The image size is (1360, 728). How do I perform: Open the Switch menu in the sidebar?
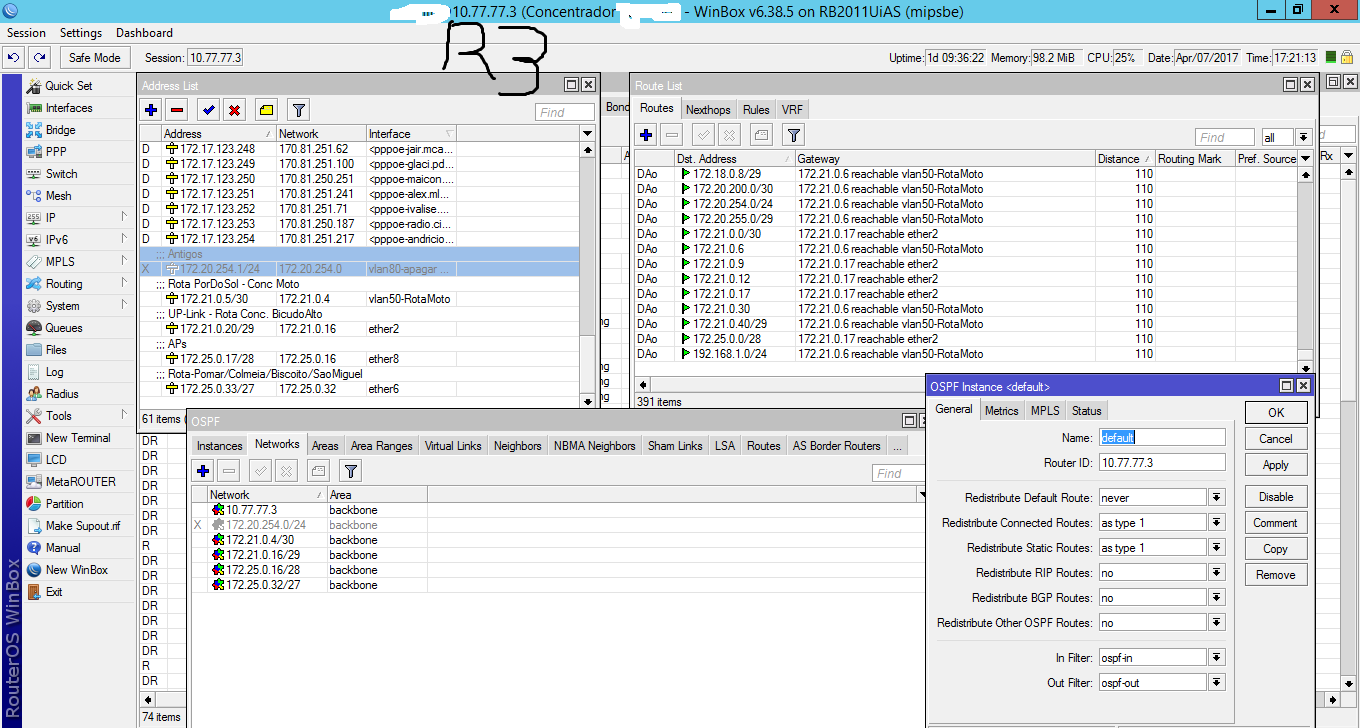pos(61,174)
